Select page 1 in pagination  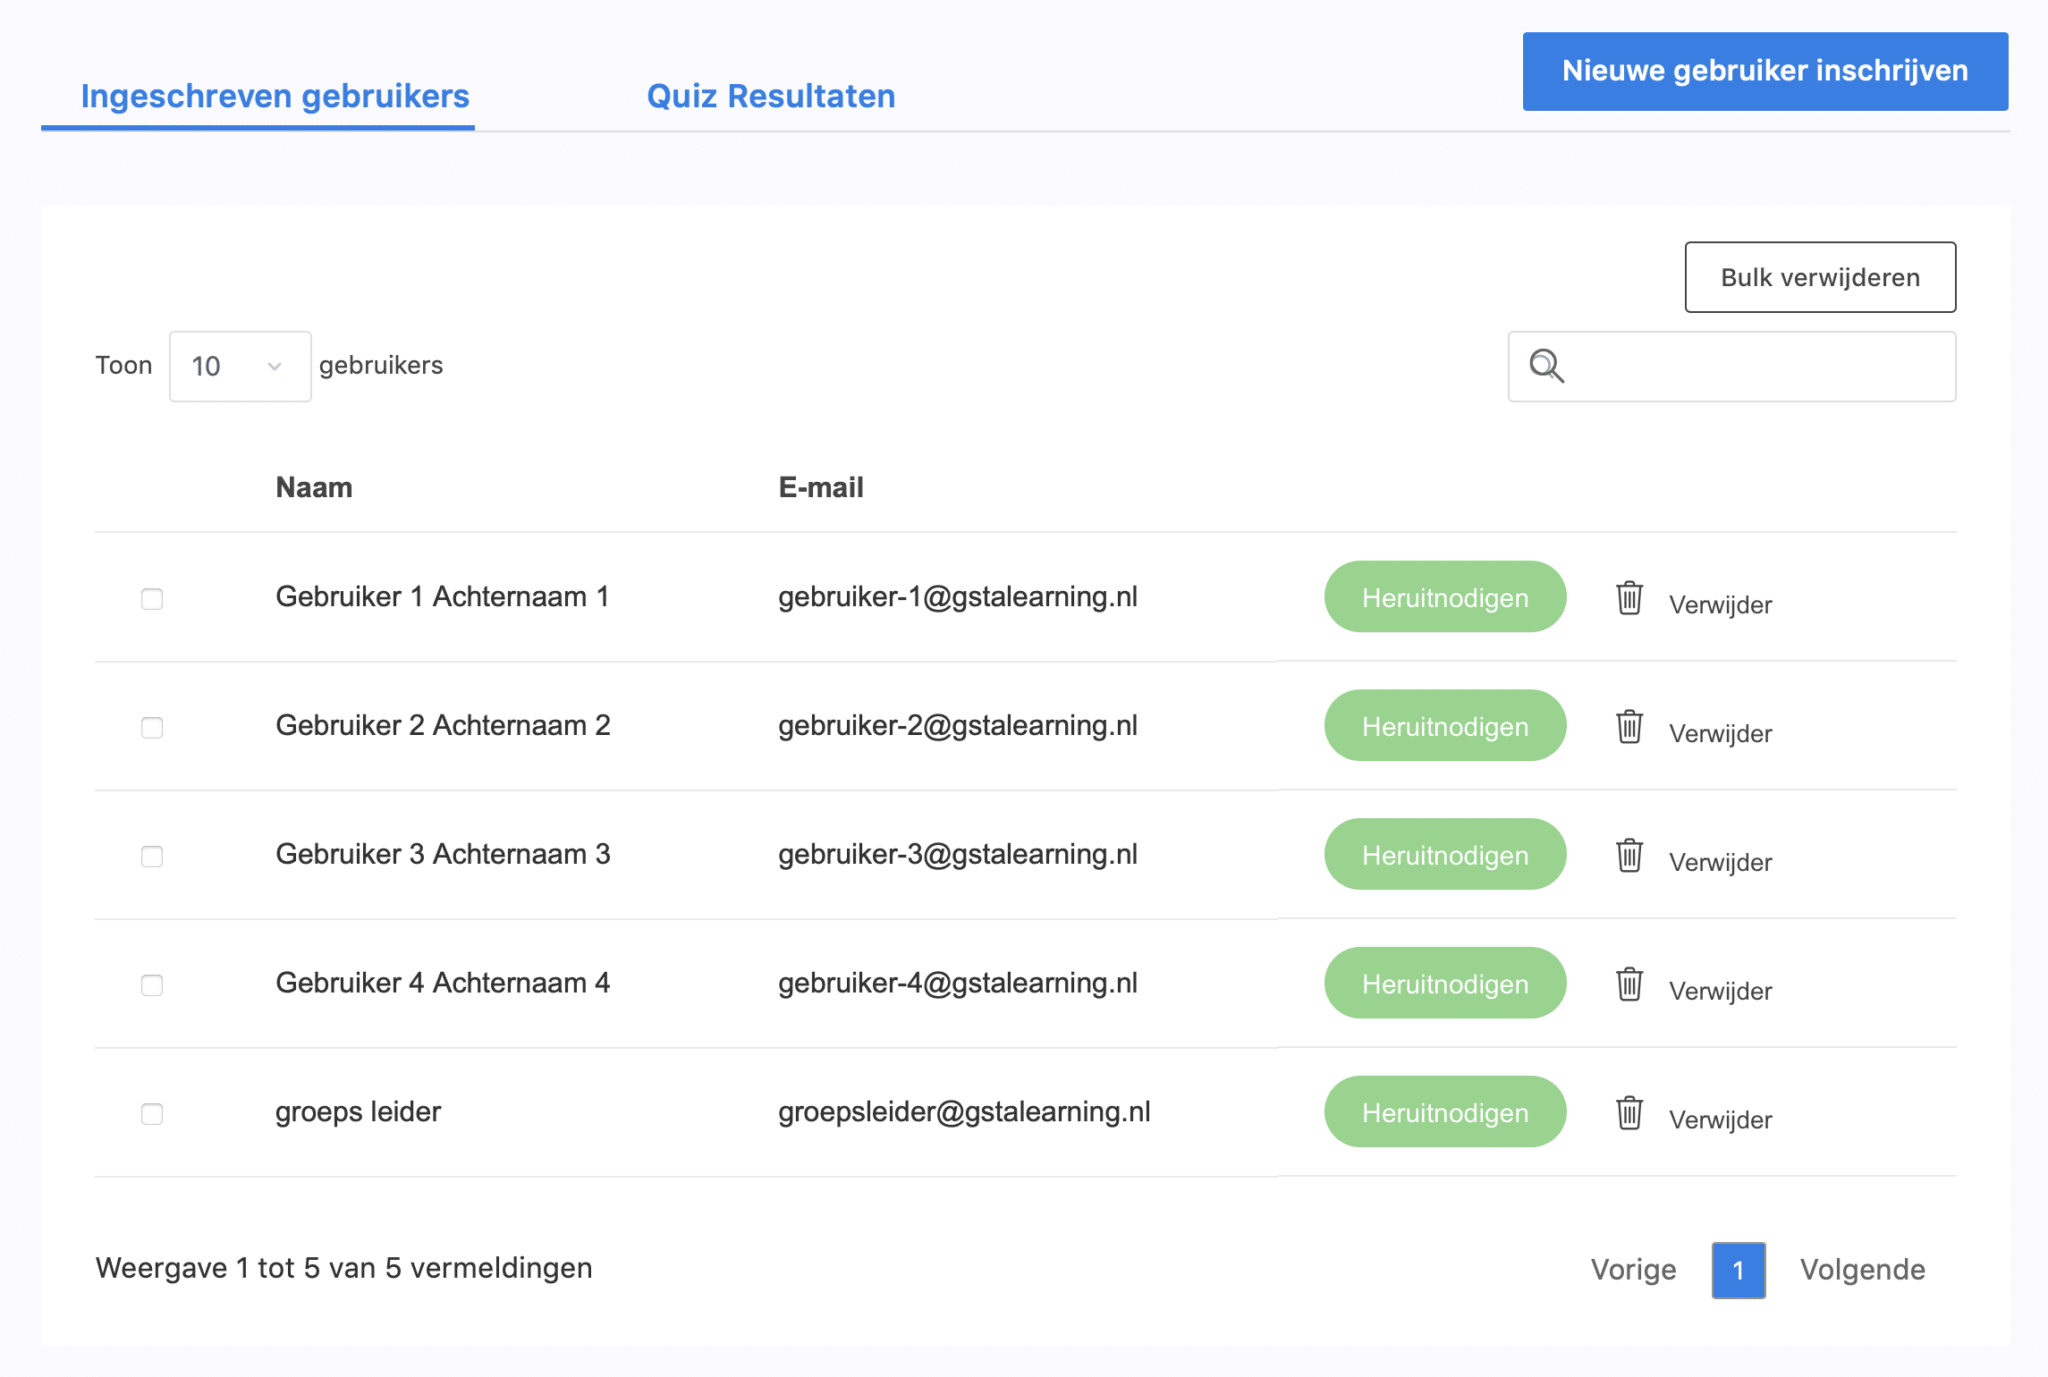tap(1738, 1270)
